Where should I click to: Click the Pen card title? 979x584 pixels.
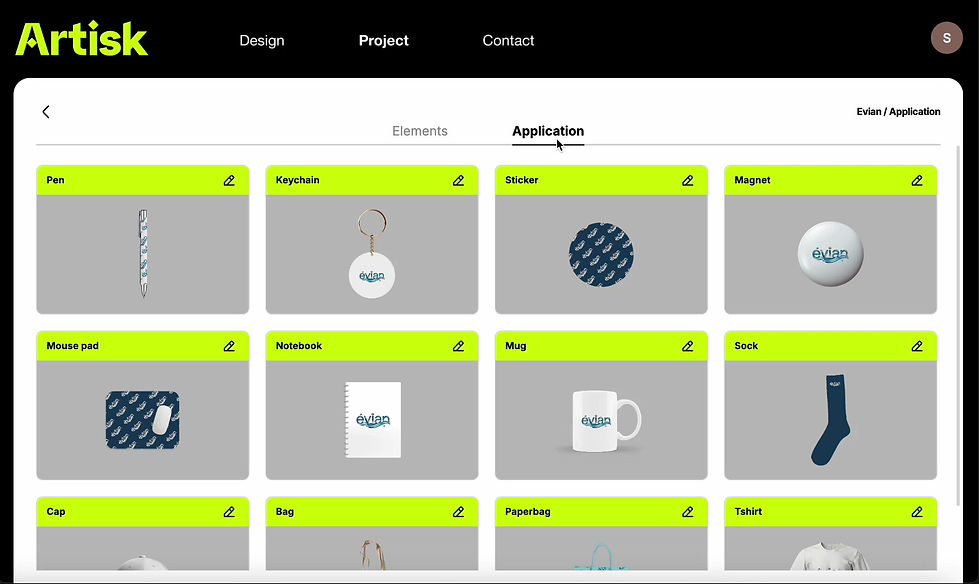point(56,180)
